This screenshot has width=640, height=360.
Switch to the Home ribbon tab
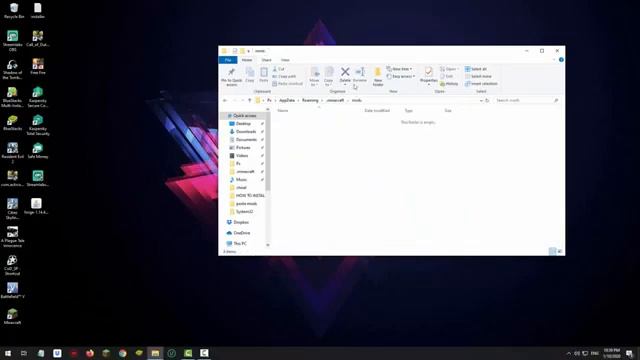click(x=247, y=60)
